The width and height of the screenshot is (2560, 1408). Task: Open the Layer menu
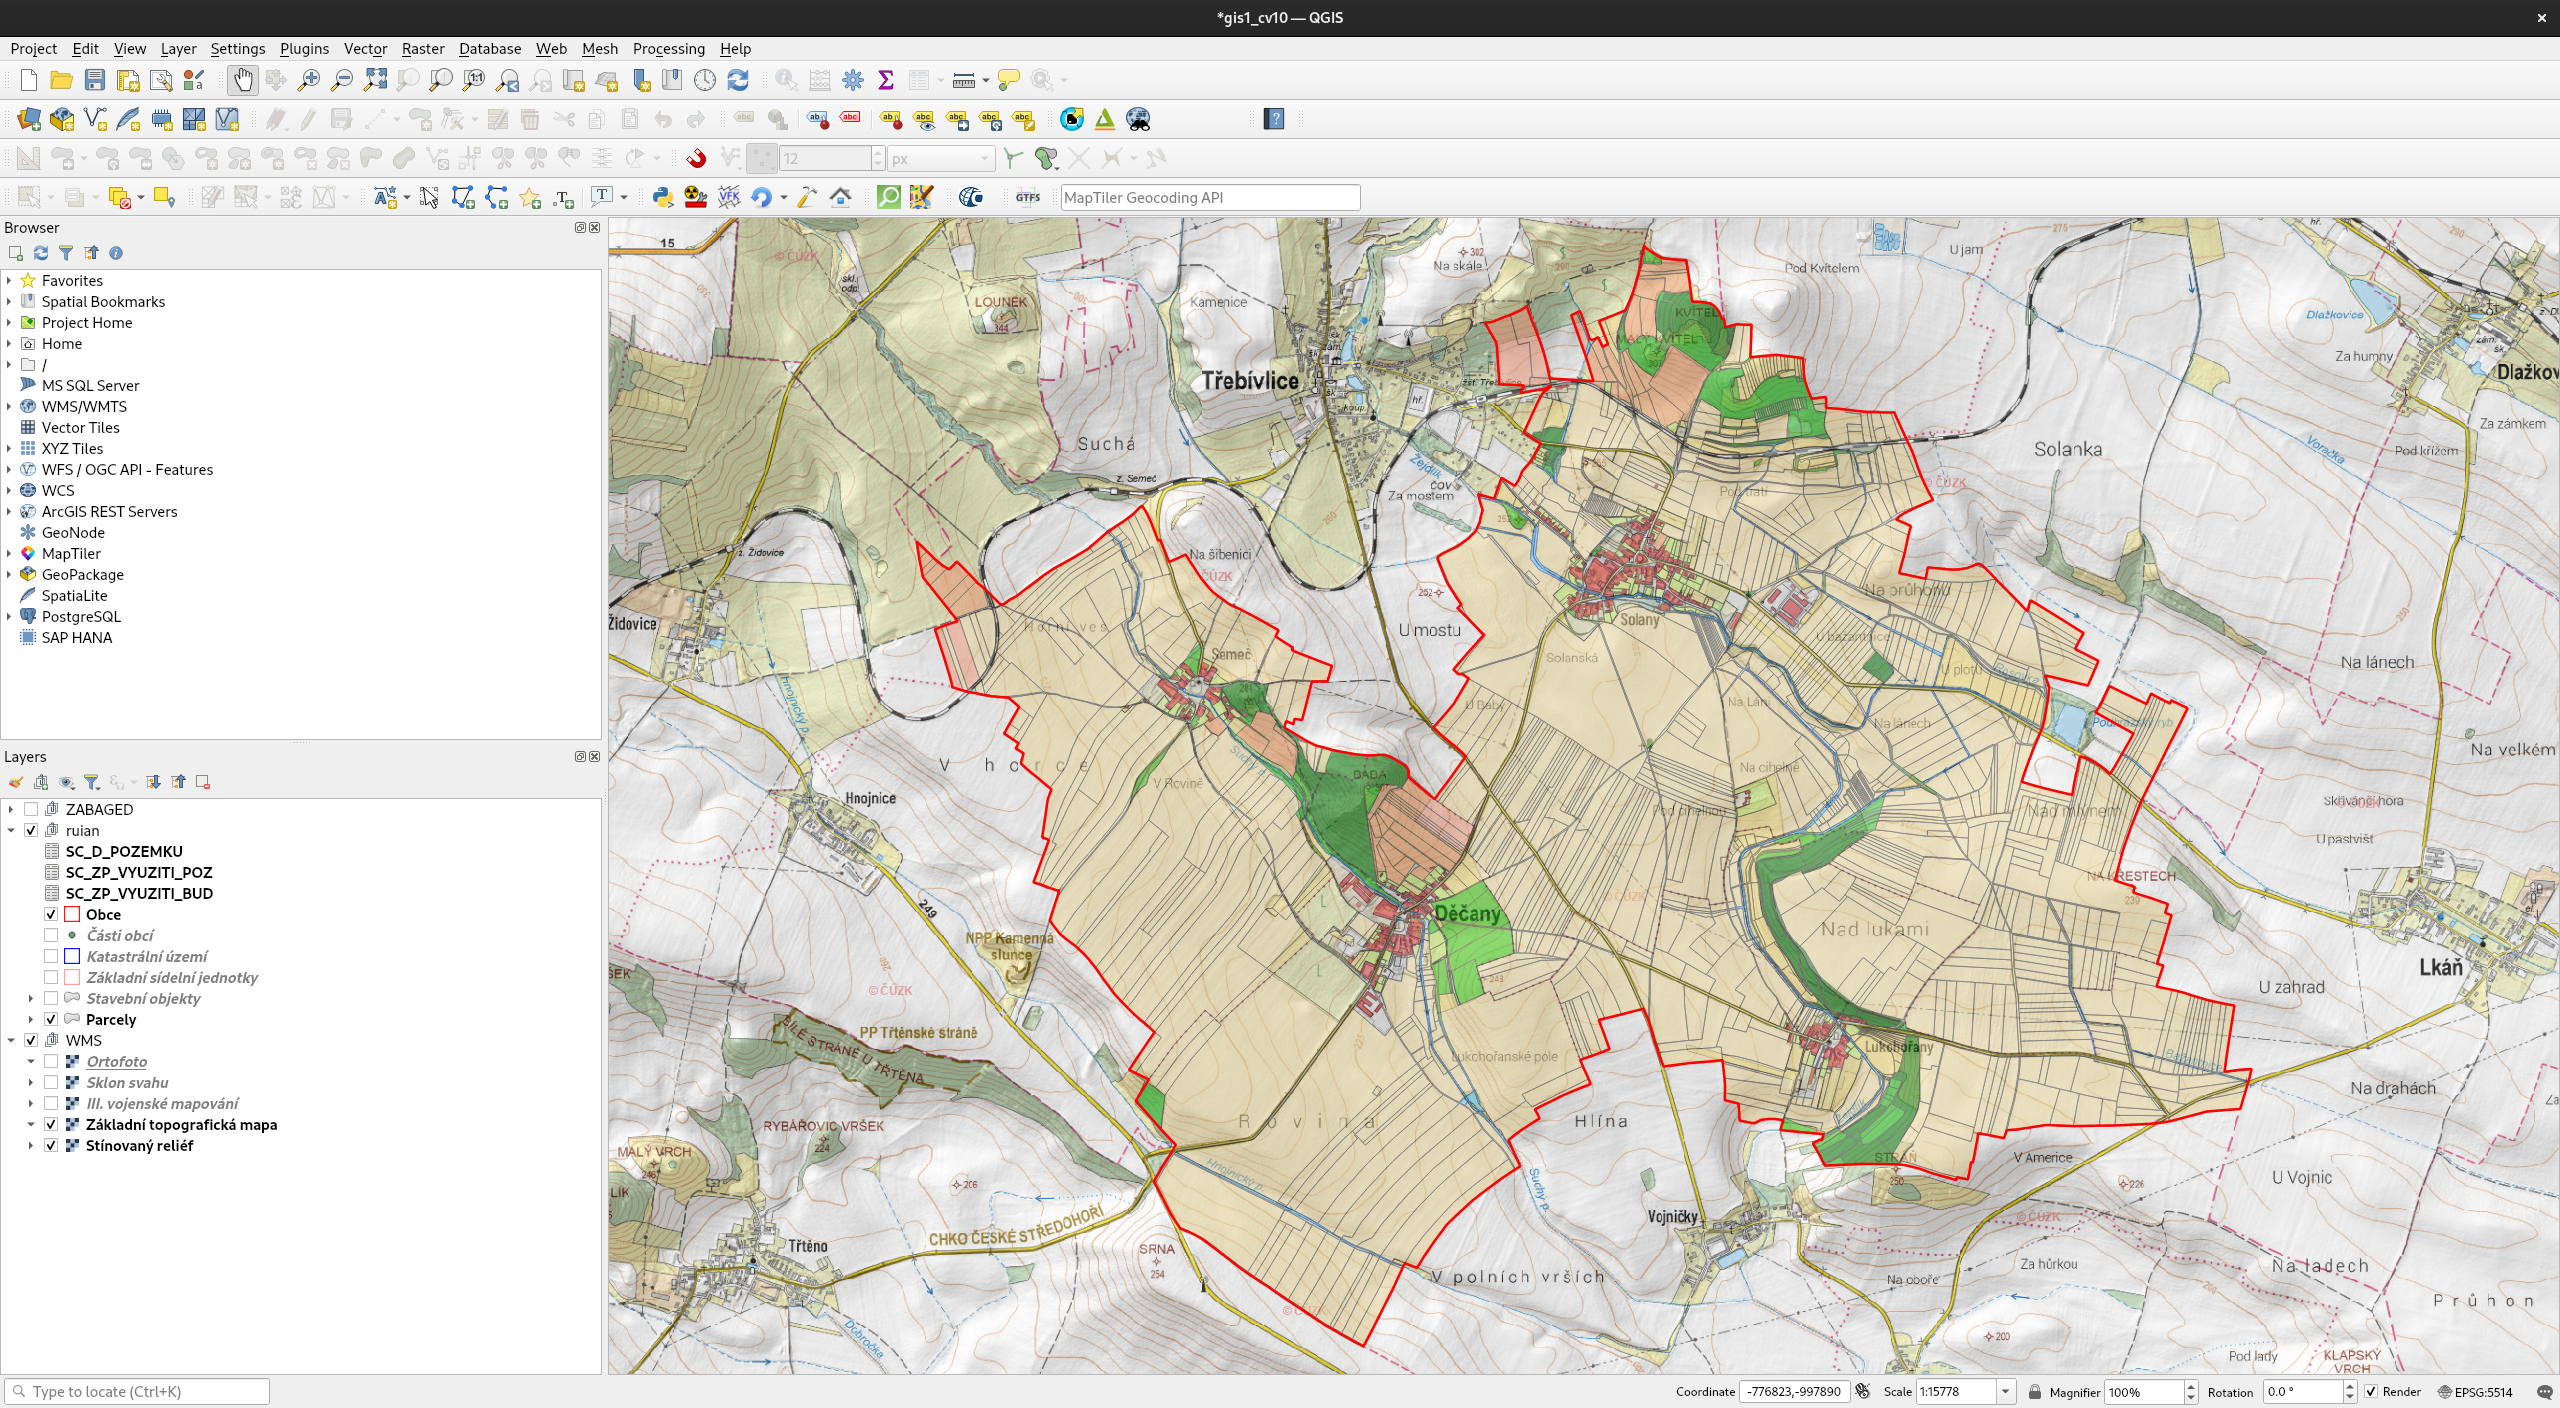coord(178,48)
